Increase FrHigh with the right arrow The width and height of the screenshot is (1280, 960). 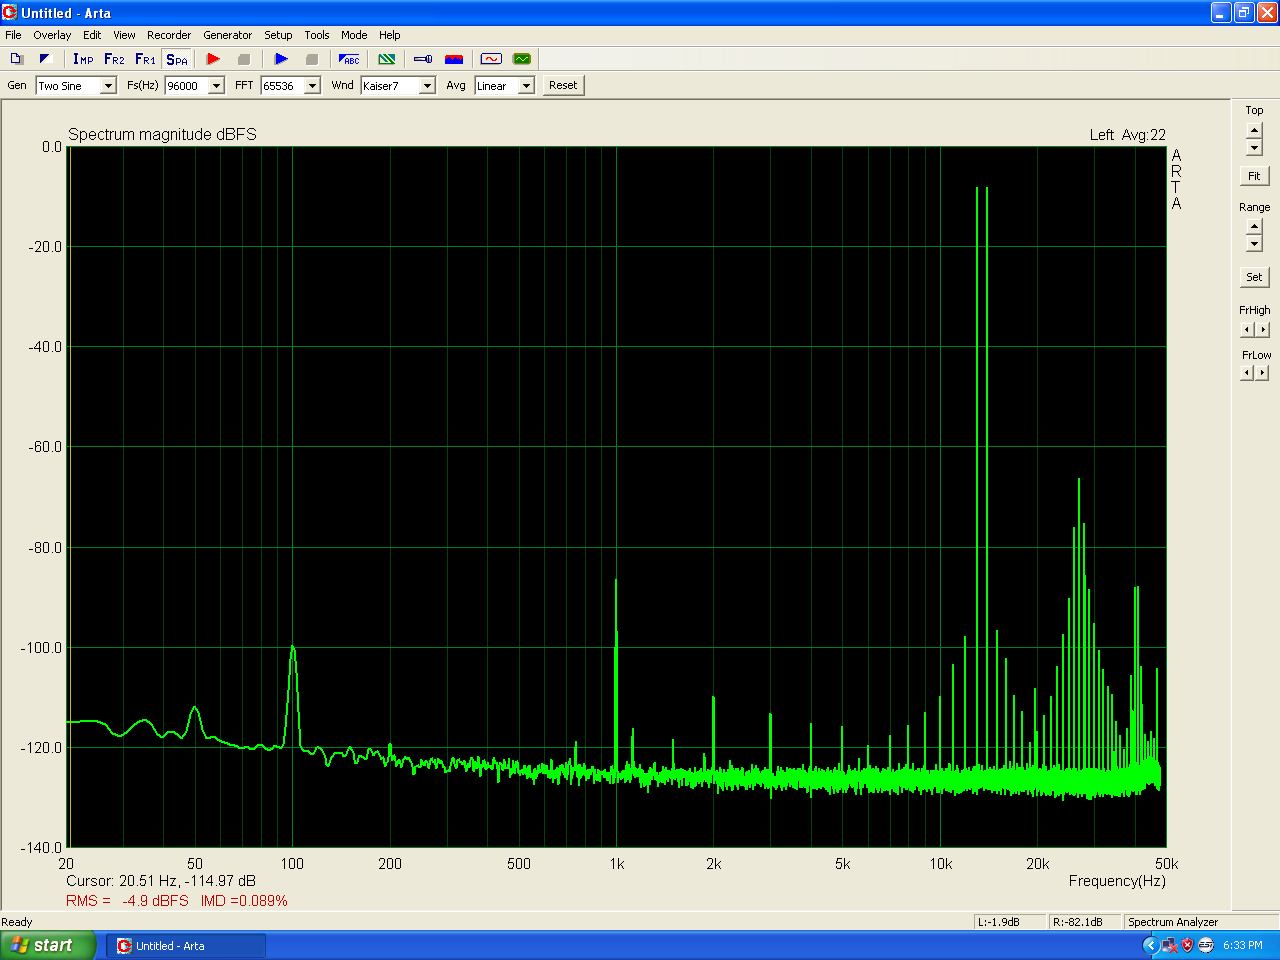point(1263,330)
